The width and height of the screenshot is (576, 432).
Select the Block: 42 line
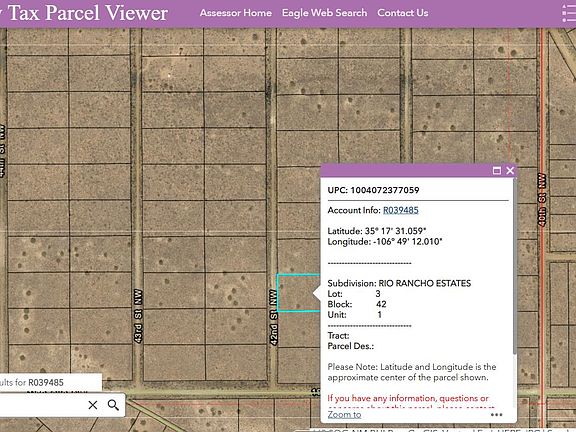pyautogui.click(x=357, y=304)
